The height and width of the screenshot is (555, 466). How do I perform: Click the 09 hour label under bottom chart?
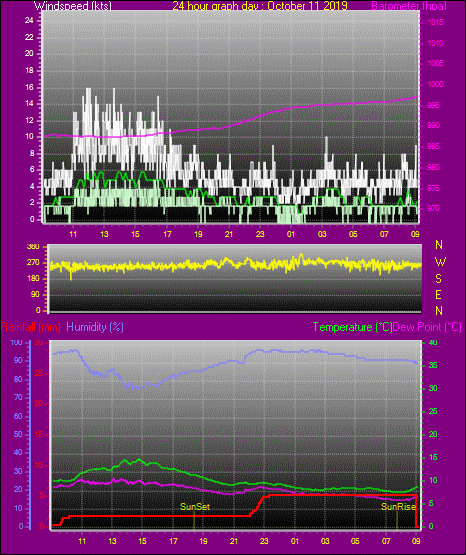[416, 541]
